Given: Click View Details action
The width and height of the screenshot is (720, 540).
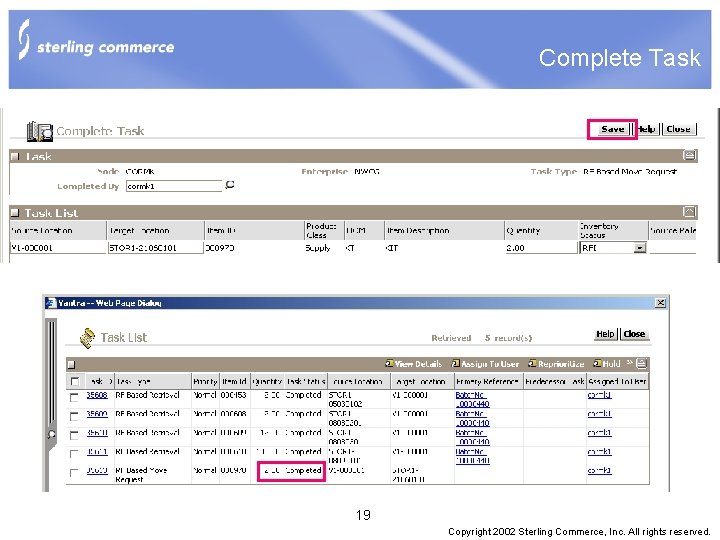Looking at the screenshot, I should [x=418, y=364].
